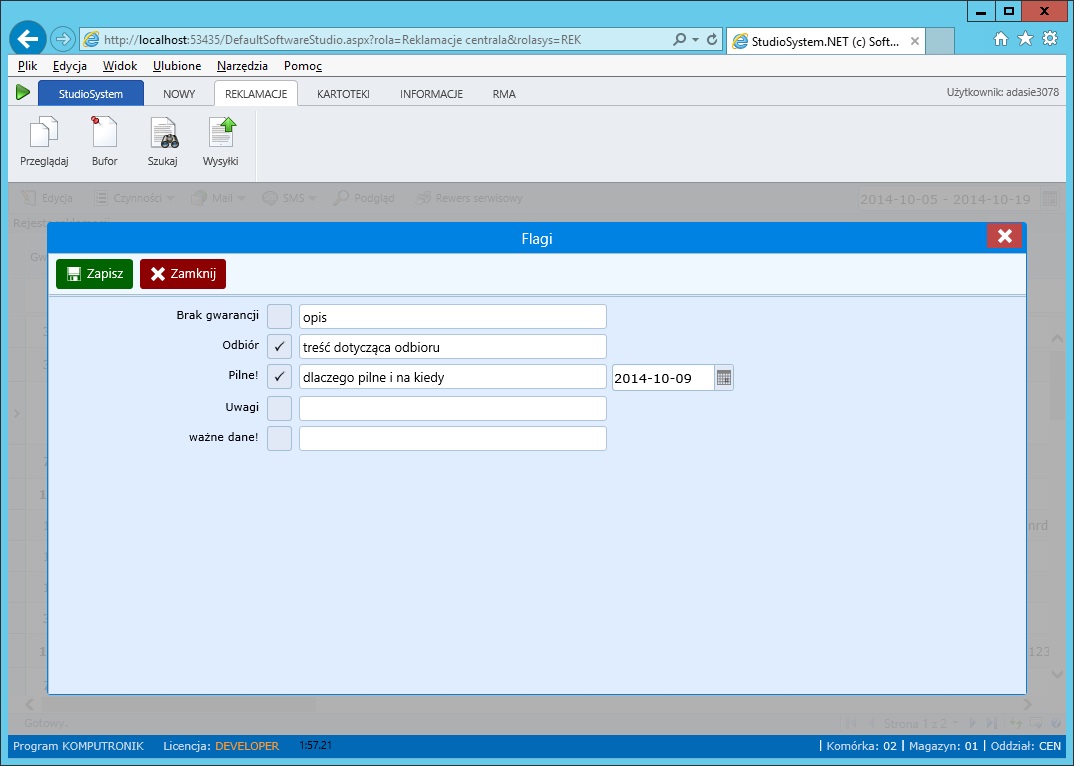Screen dimensions: 1074x766
Task: Open the calendar picker beside the date
Action: tap(724, 377)
